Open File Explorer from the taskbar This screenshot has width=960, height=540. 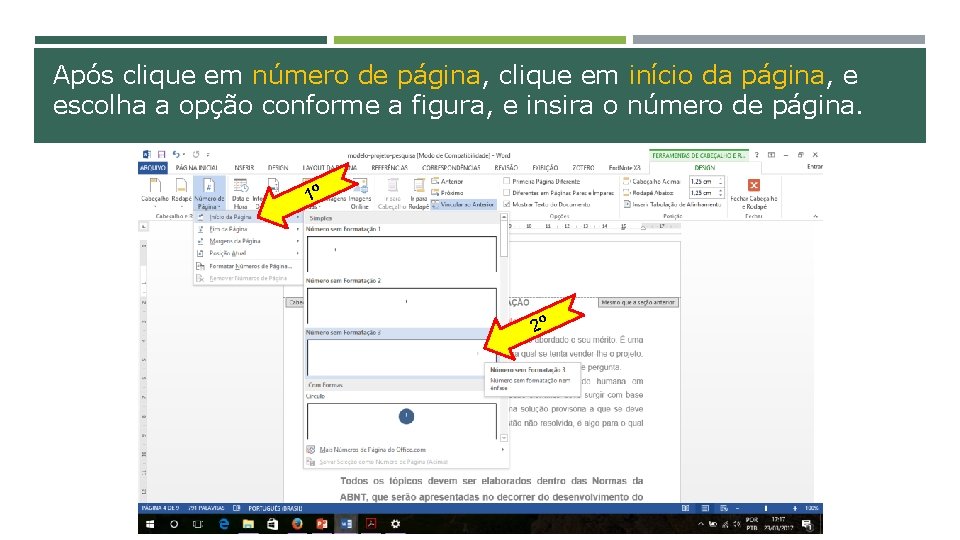coord(248,524)
